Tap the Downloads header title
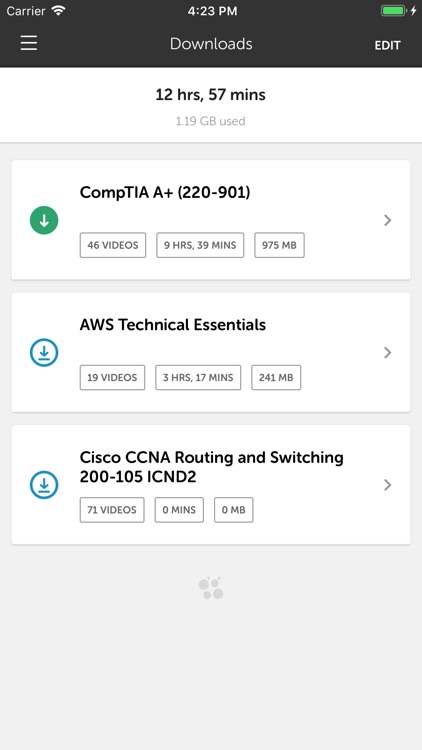Screen dimensions: 422x750 [x=211, y=44]
